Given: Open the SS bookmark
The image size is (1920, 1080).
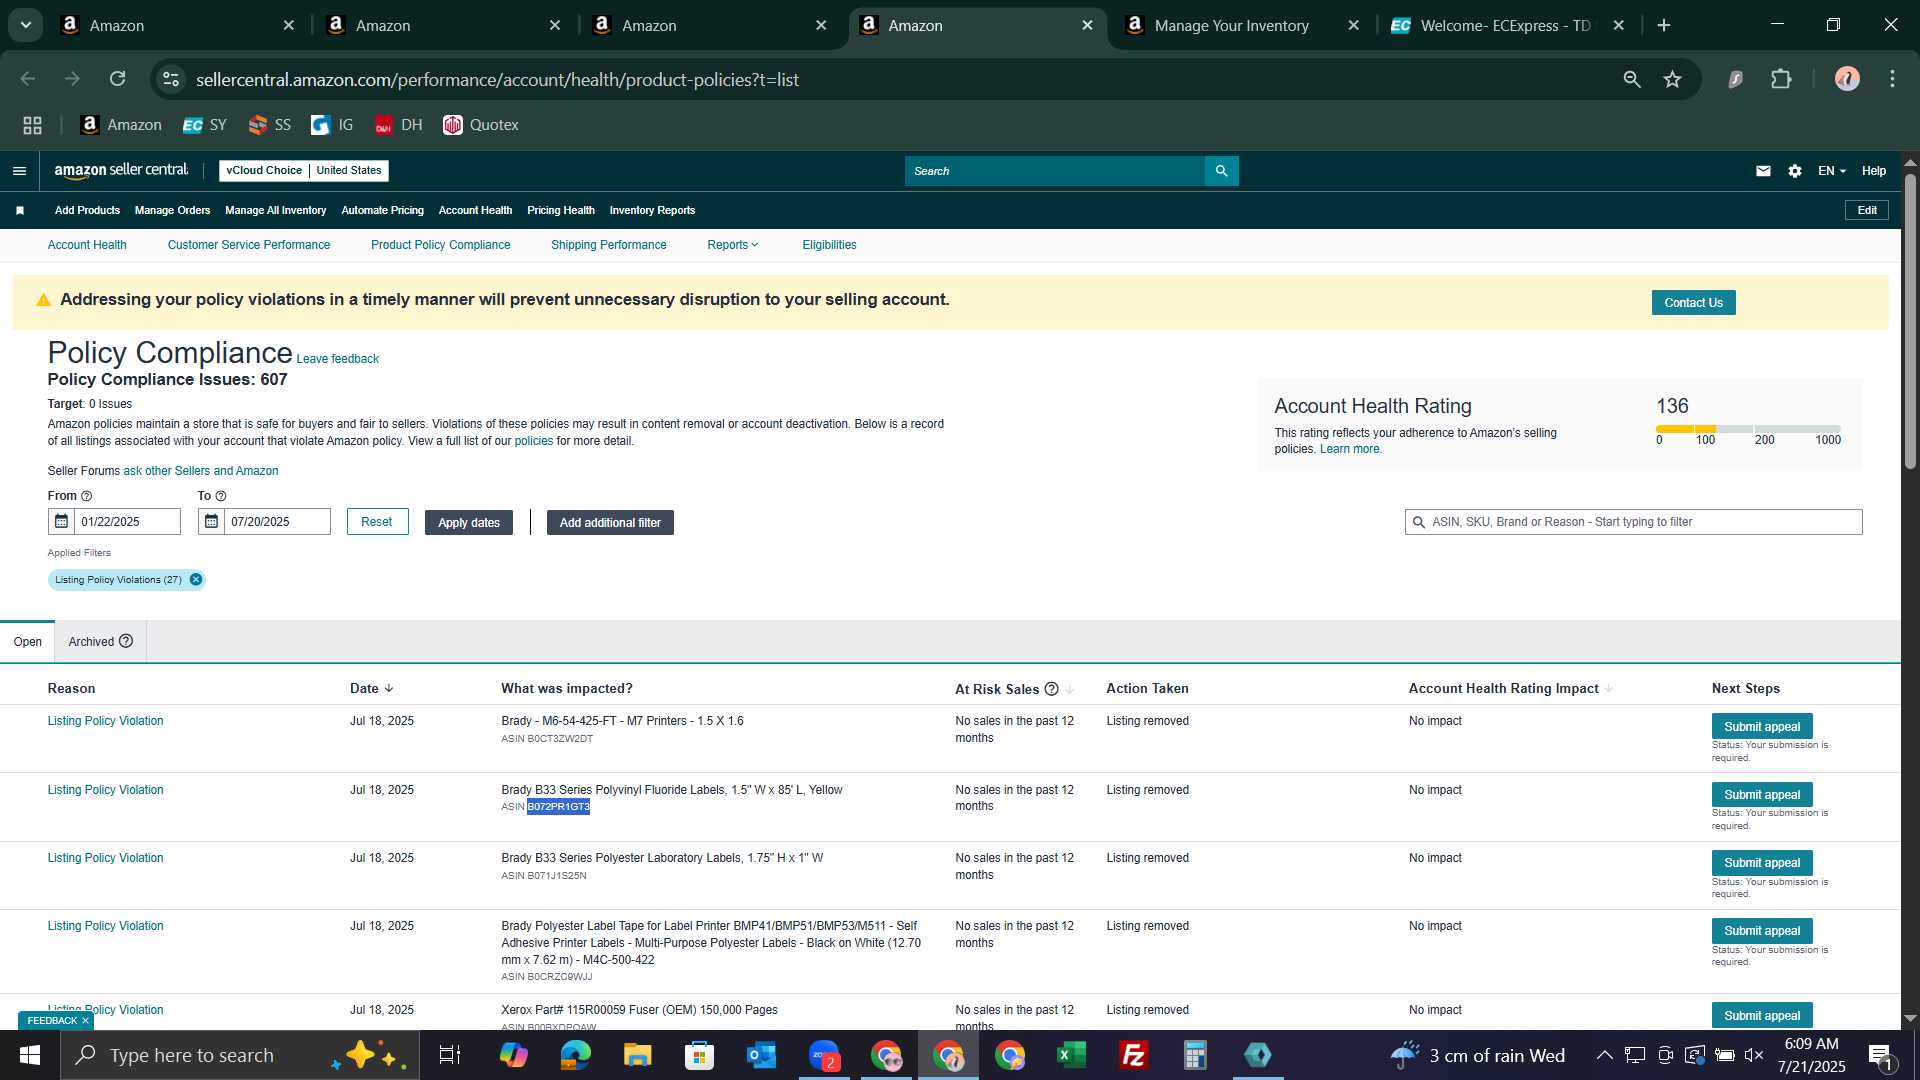Looking at the screenshot, I should [270, 125].
